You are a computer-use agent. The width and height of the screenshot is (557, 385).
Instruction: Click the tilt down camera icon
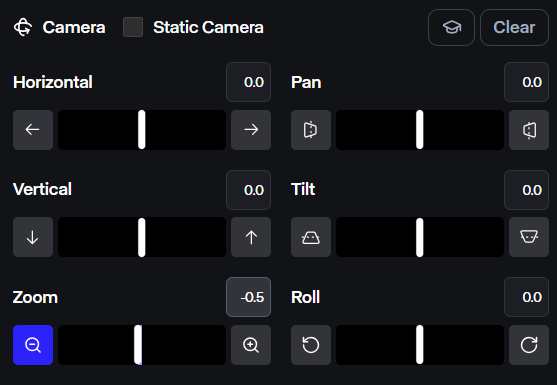click(x=529, y=237)
